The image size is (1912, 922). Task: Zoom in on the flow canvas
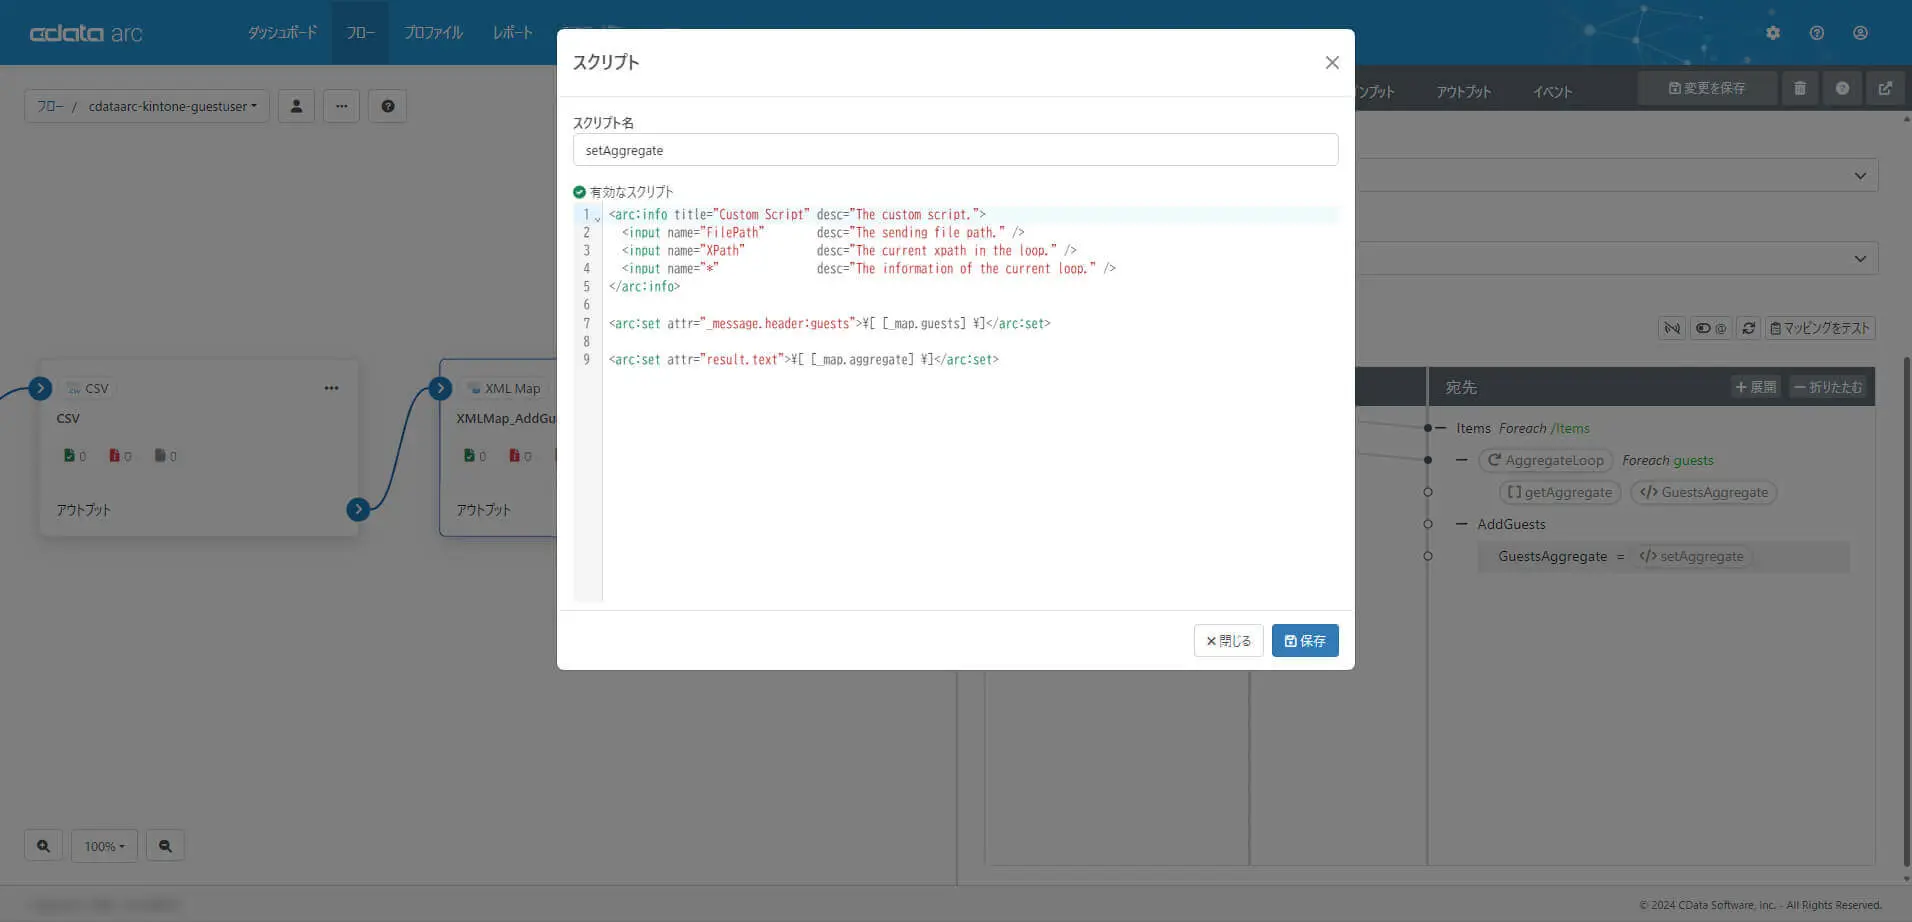(x=43, y=846)
